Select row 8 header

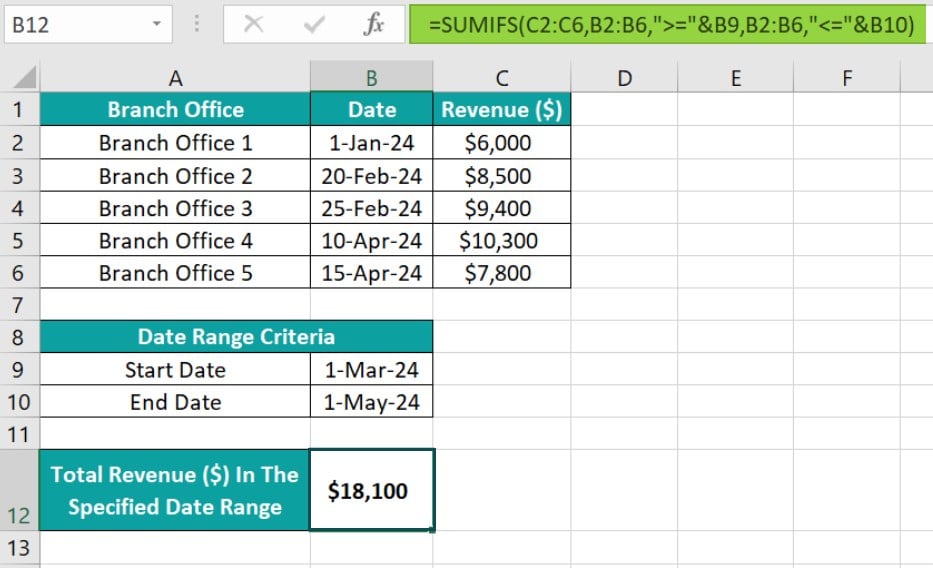pos(19,337)
